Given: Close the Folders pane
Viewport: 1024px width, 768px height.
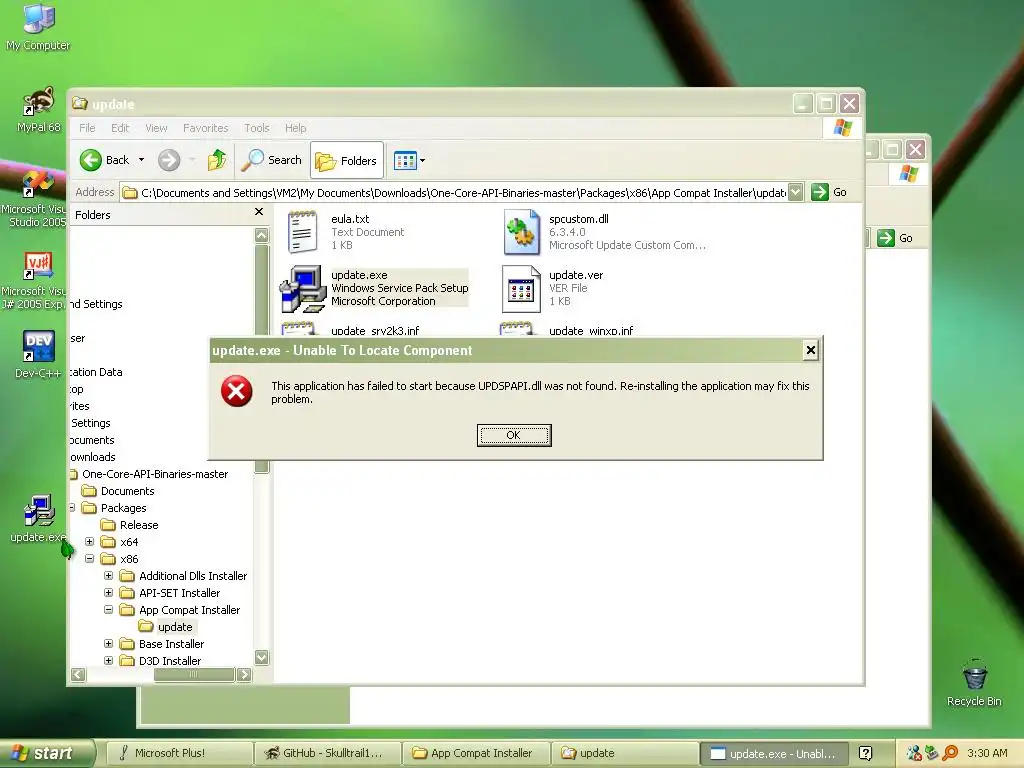Looking at the screenshot, I should click(259, 212).
